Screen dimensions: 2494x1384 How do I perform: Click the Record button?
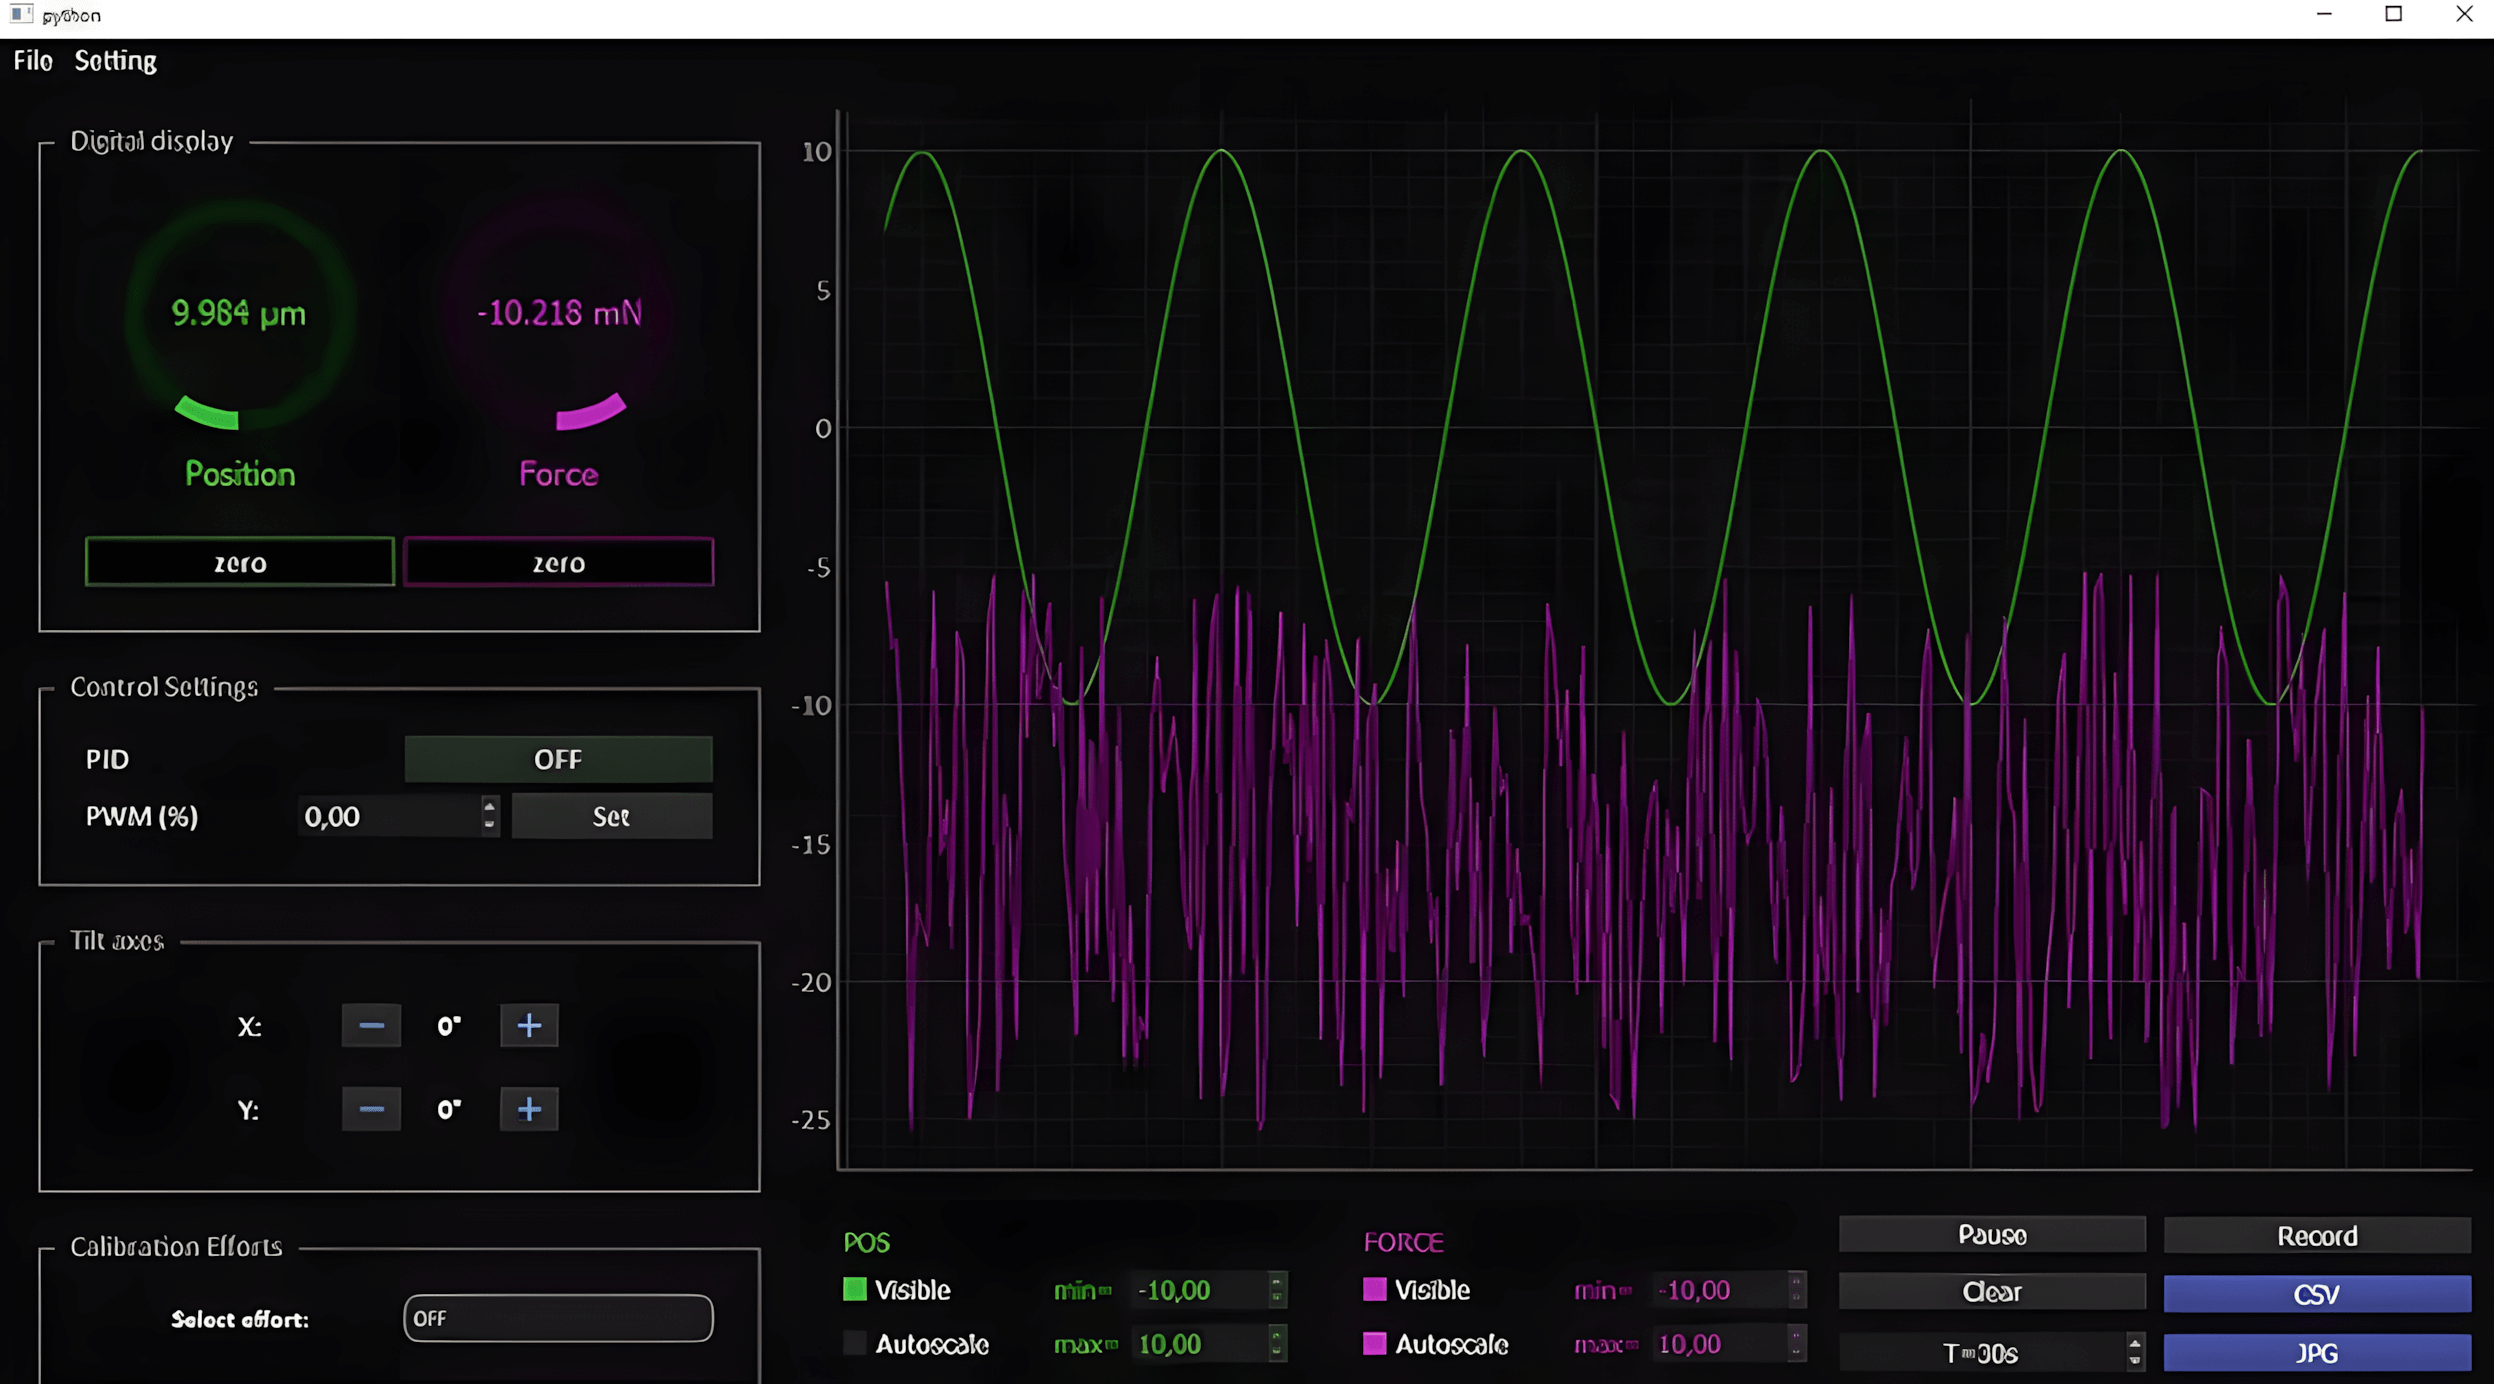(2316, 1236)
